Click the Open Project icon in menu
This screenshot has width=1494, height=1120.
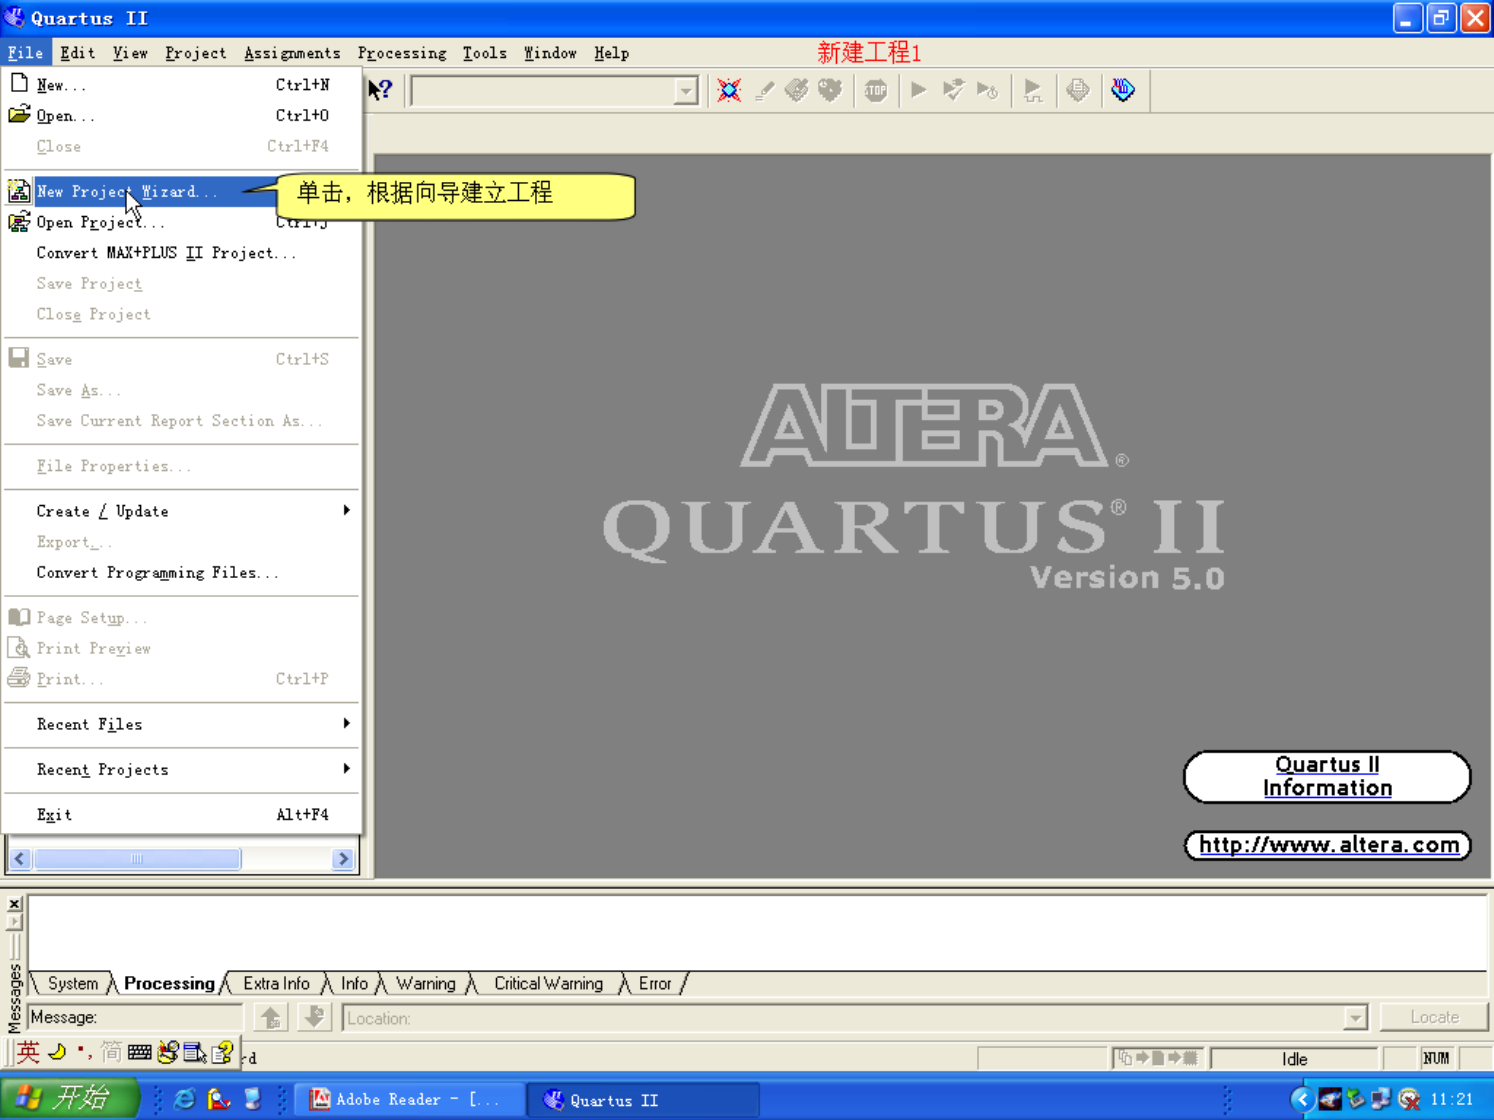click(x=19, y=221)
